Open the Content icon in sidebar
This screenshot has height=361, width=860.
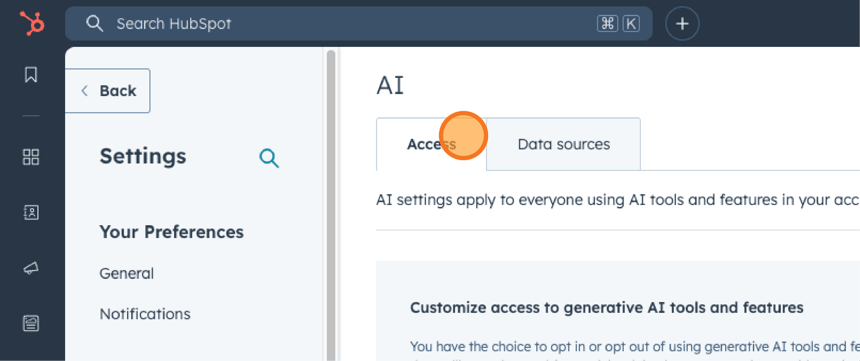click(31, 323)
